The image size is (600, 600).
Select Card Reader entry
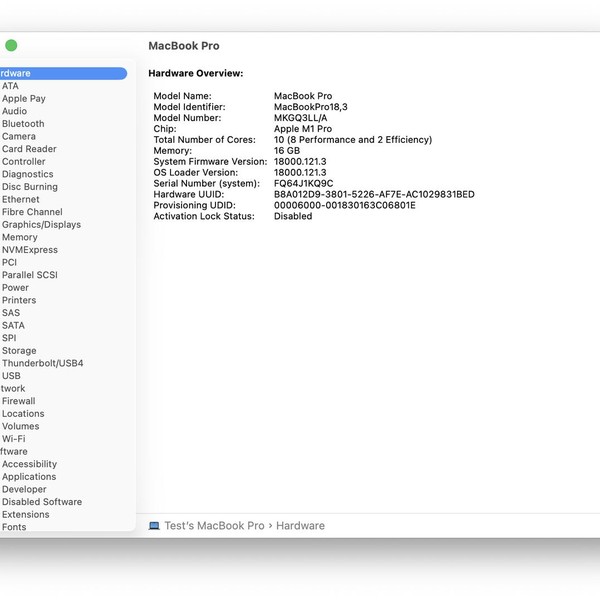click(x=29, y=149)
